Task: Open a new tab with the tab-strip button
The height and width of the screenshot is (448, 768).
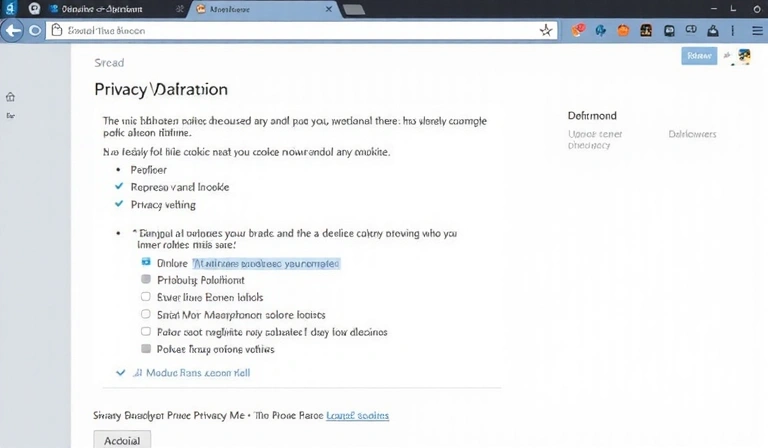Action: (x=354, y=9)
